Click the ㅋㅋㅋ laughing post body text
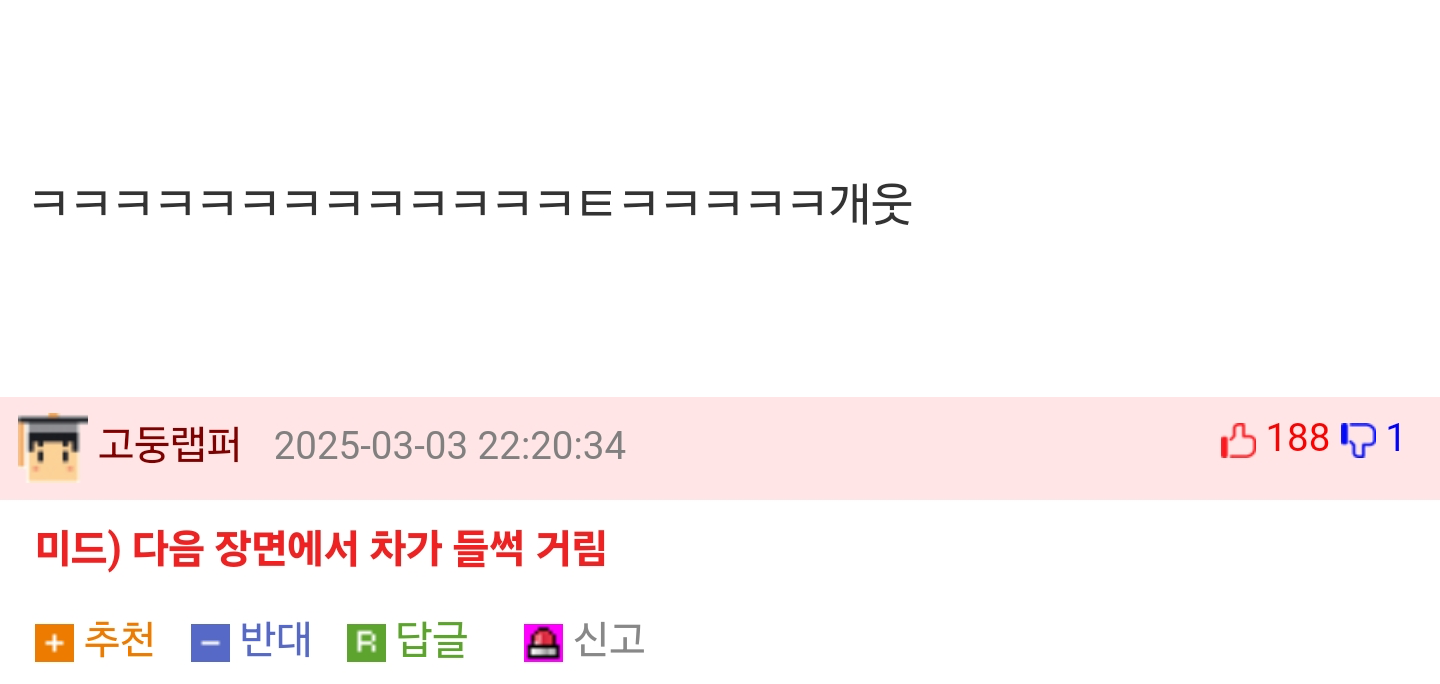This screenshot has height=684, width=1440. (471, 203)
